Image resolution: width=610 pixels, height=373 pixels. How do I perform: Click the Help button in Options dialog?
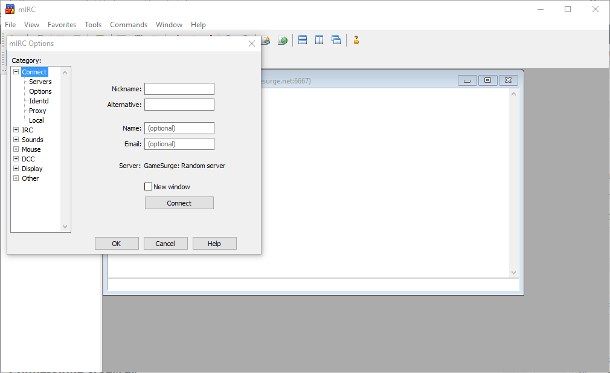[x=214, y=243]
